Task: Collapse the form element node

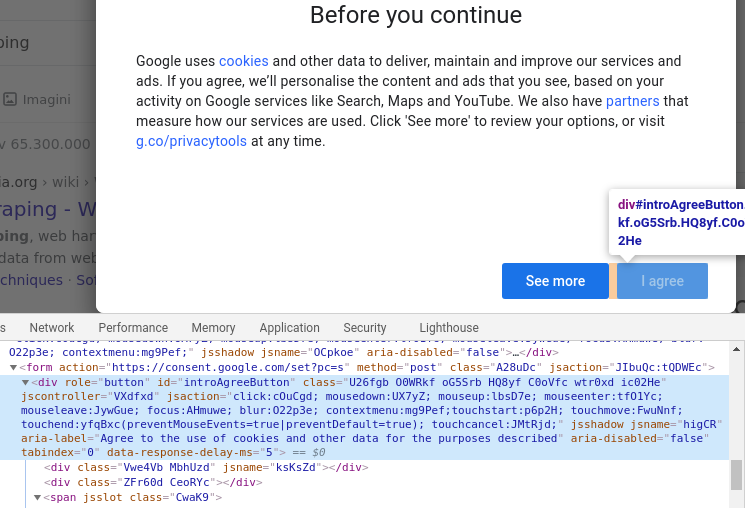Action: [13, 367]
